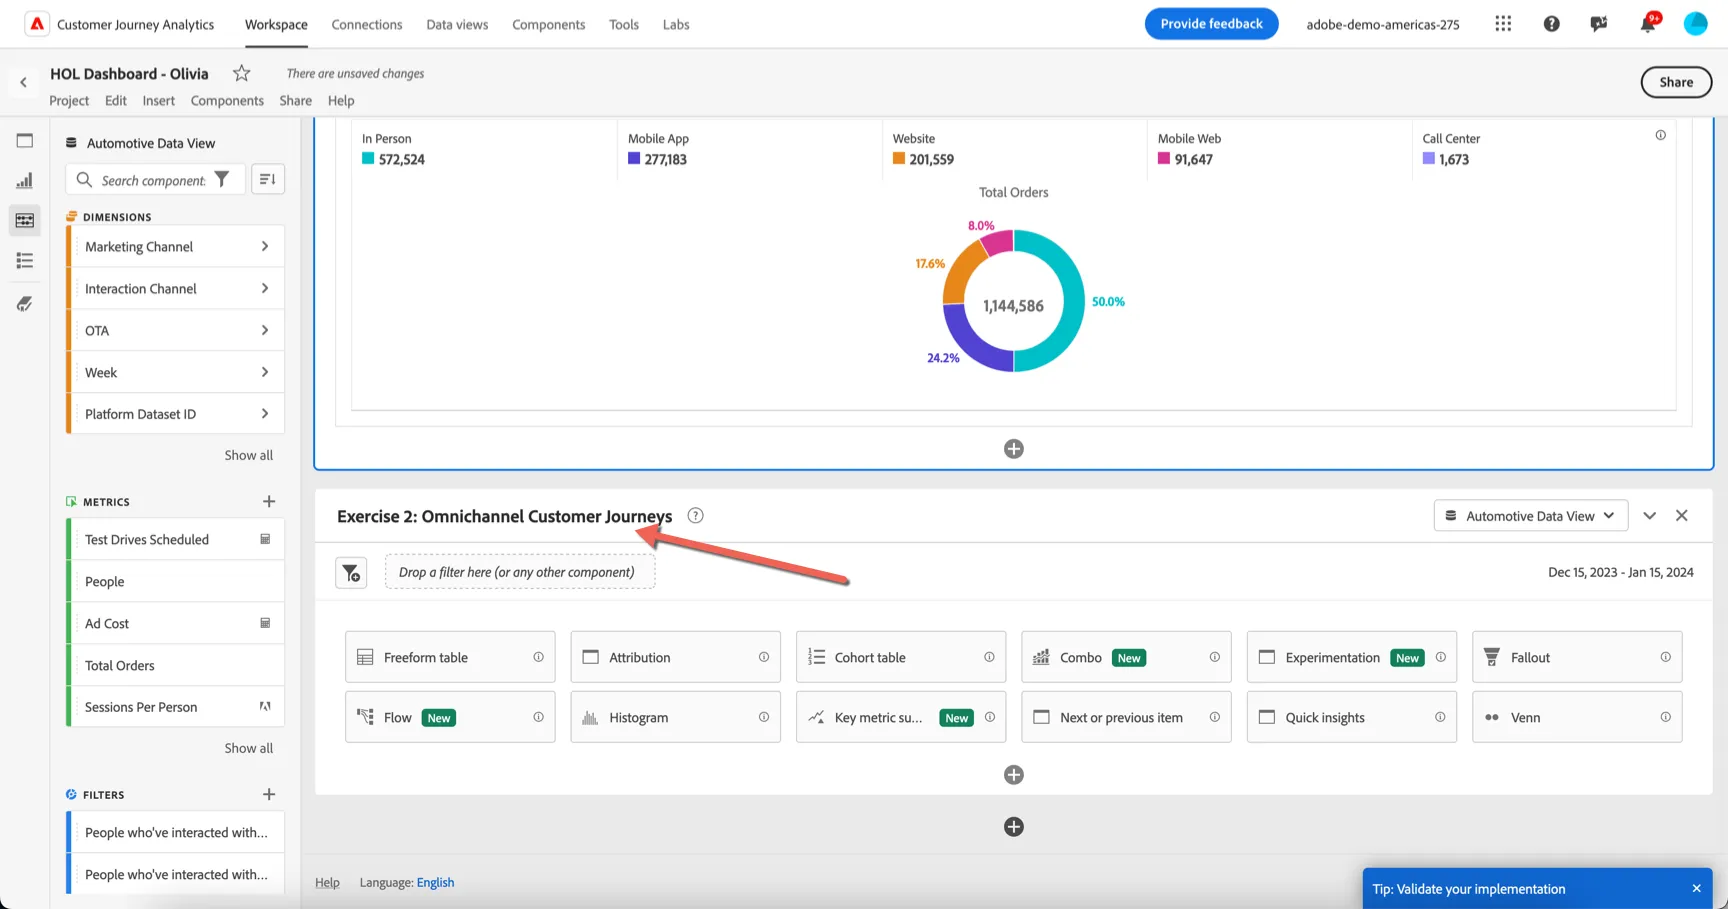Open the sort components icon

pos(267,179)
